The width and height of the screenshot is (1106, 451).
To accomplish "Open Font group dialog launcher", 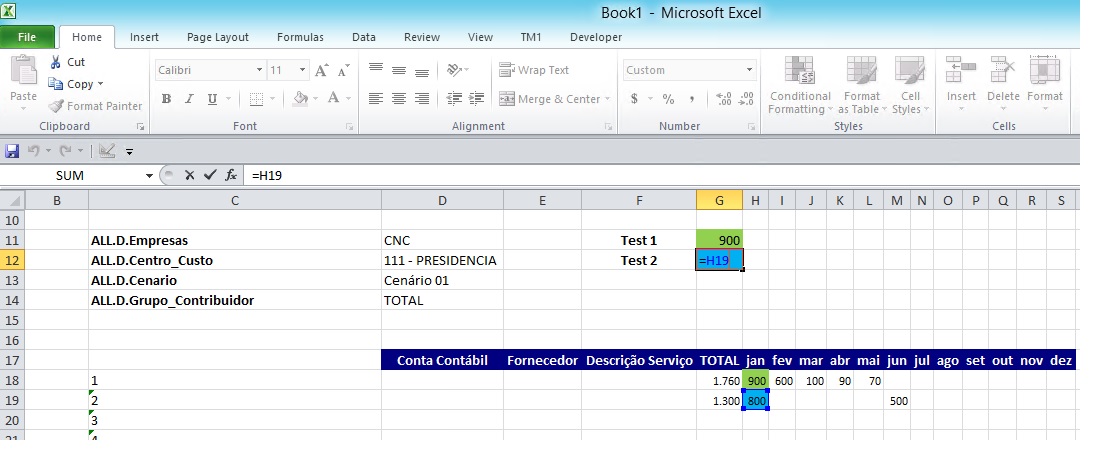I will coord(349,127).
